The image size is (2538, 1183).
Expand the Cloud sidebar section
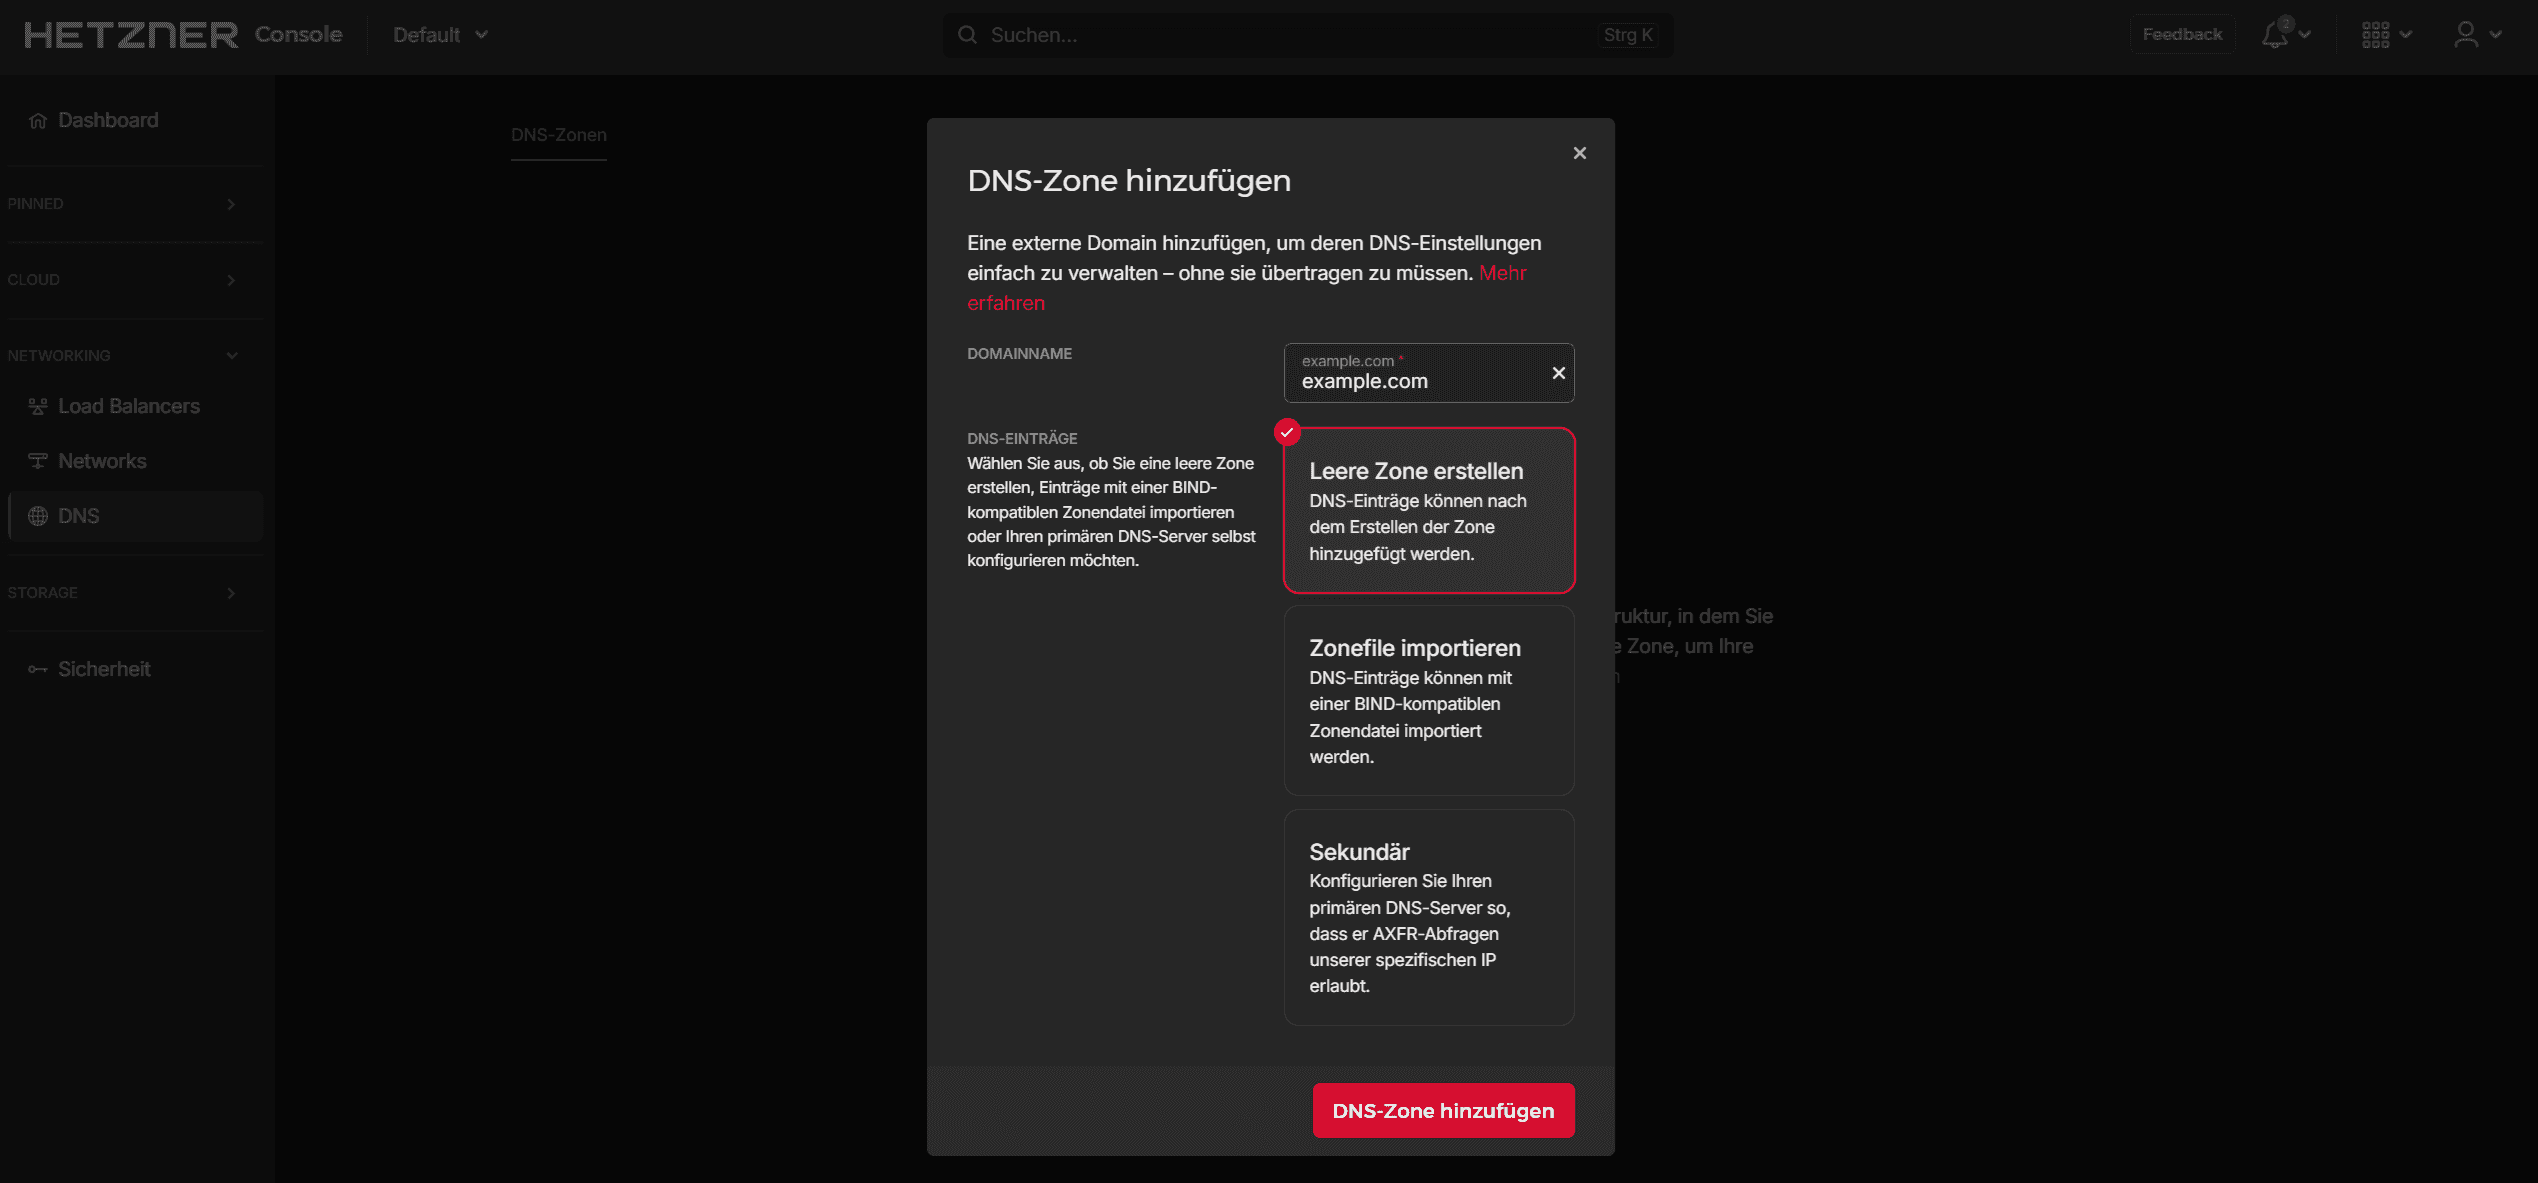(x=231, y=280)
